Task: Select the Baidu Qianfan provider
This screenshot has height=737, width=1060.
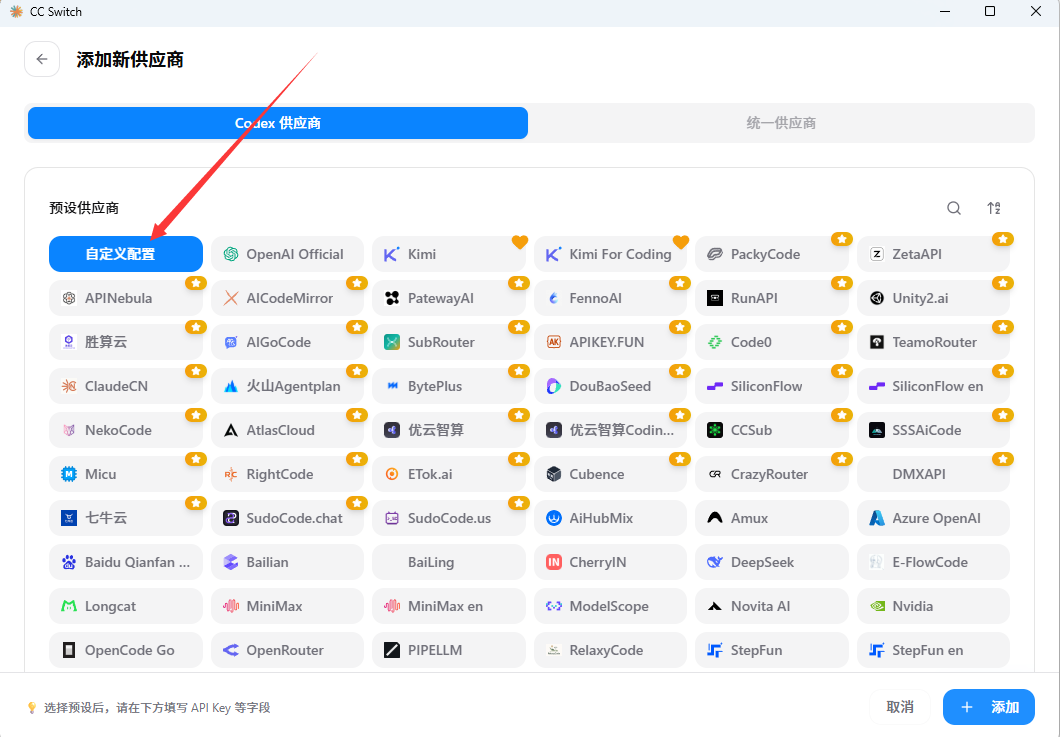Action: coord(126,562)
